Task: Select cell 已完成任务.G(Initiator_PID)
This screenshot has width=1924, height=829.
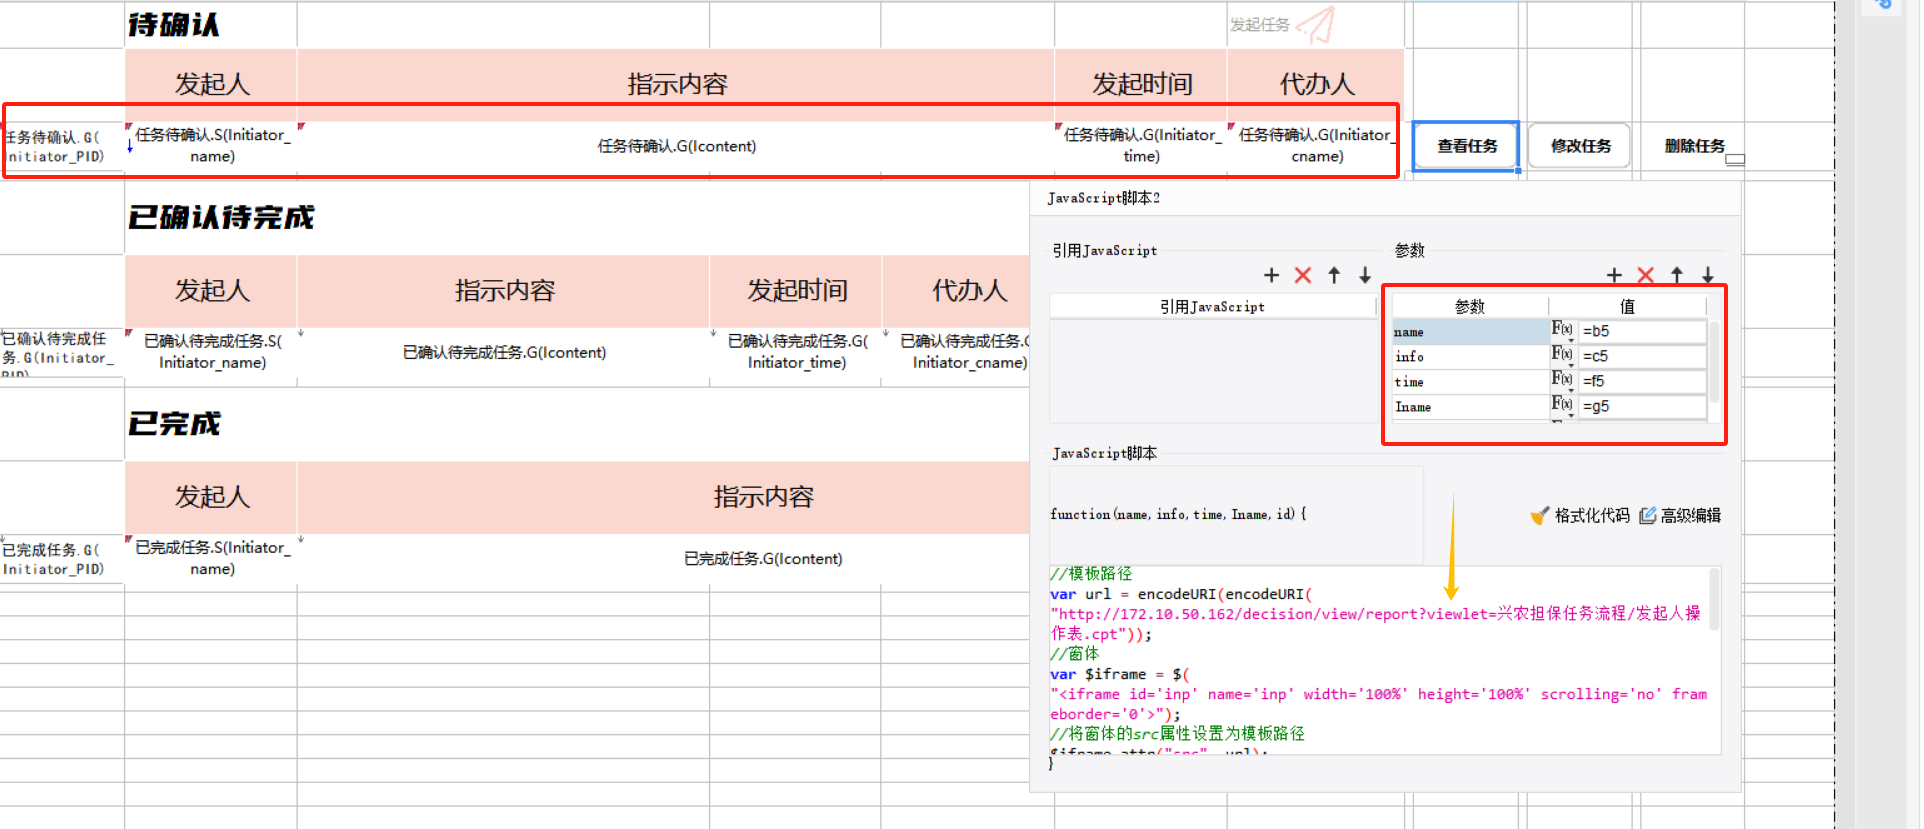Action: point(62,559)
